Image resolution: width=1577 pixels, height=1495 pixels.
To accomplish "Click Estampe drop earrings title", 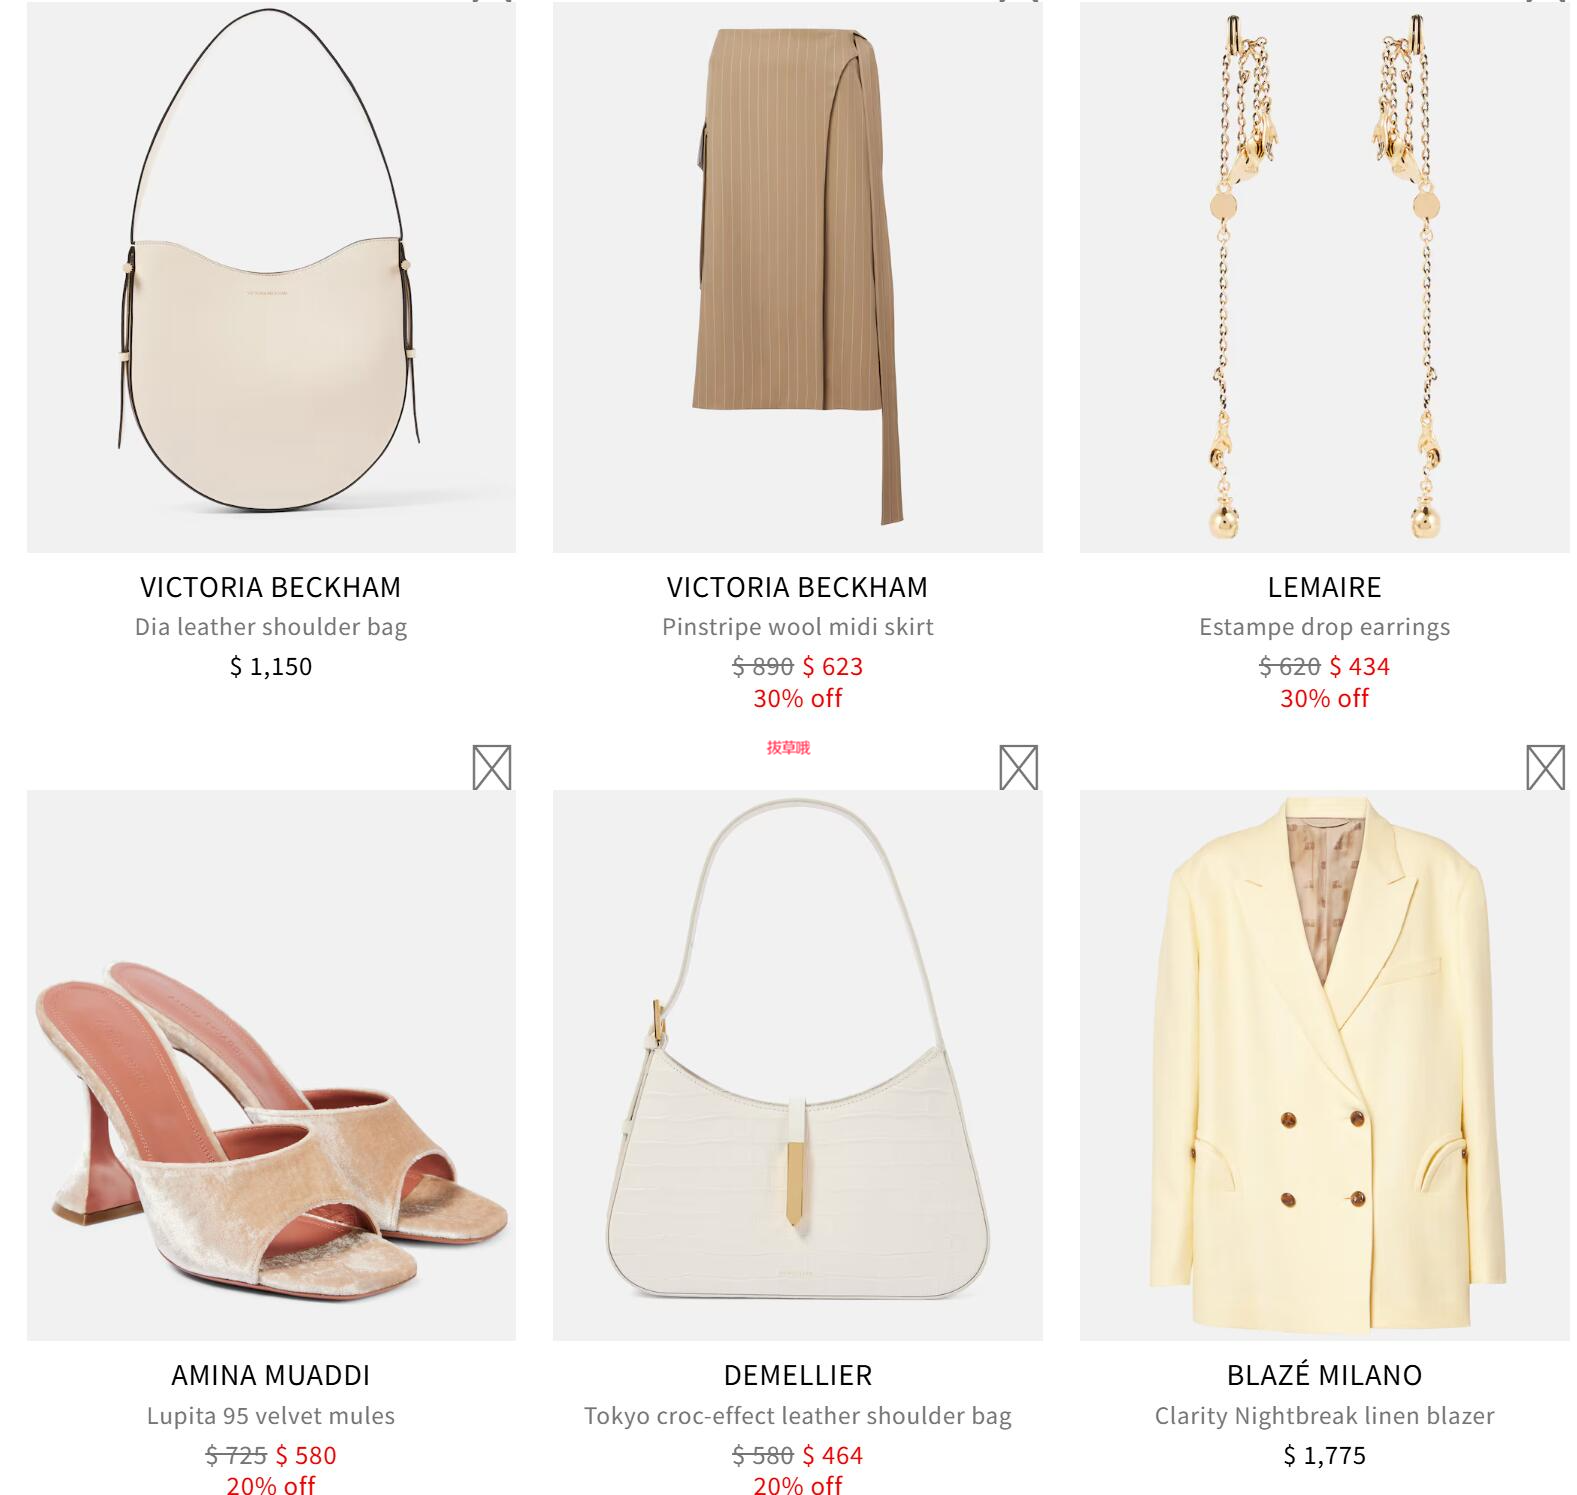I will pos(1325,627).
